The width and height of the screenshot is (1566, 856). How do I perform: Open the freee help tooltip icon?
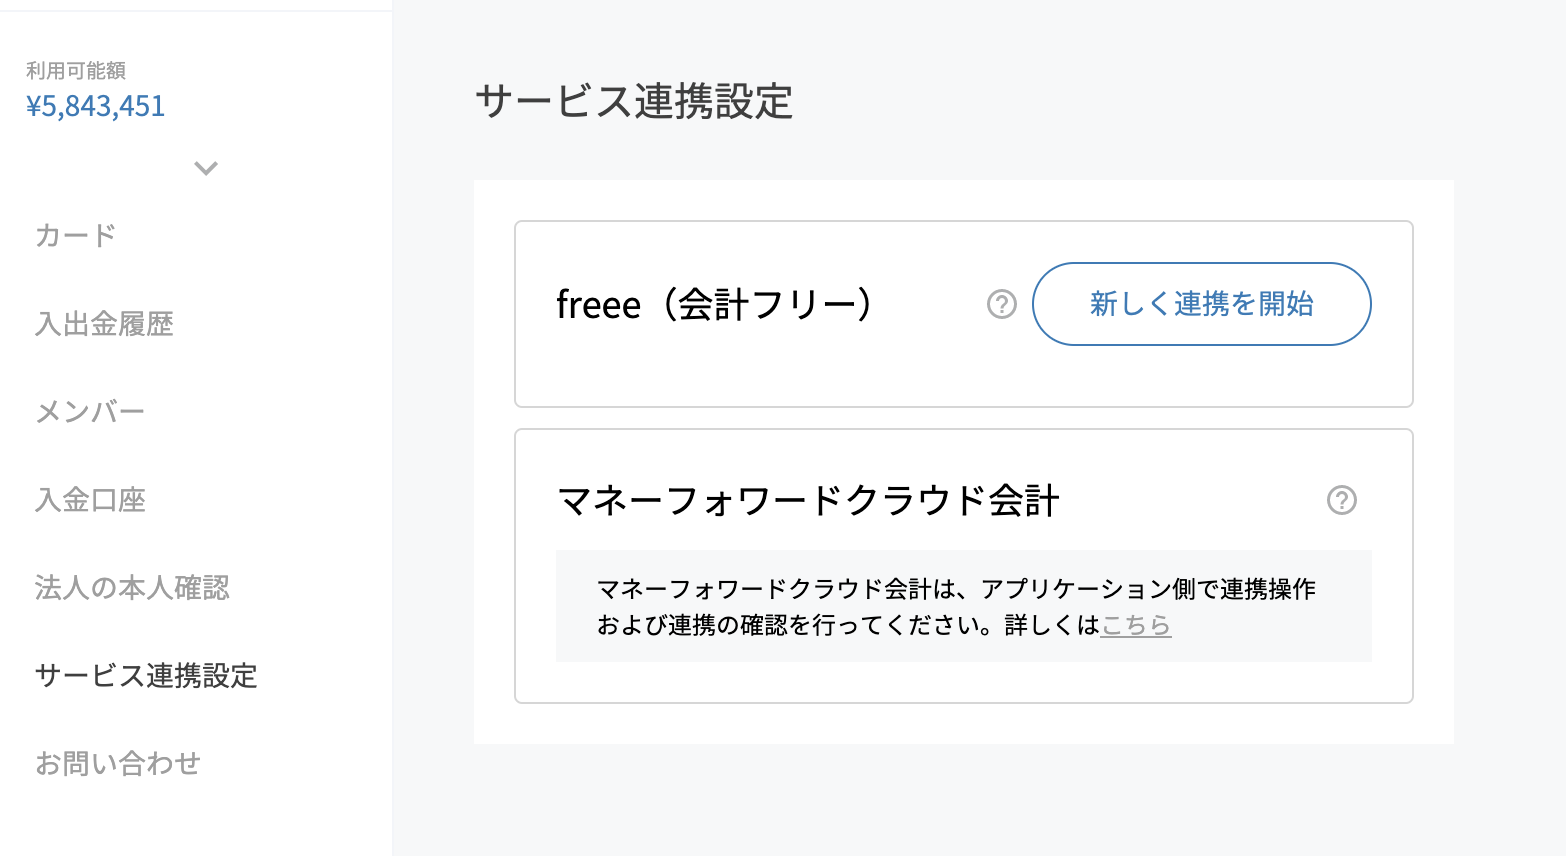tap(1002, 304)
